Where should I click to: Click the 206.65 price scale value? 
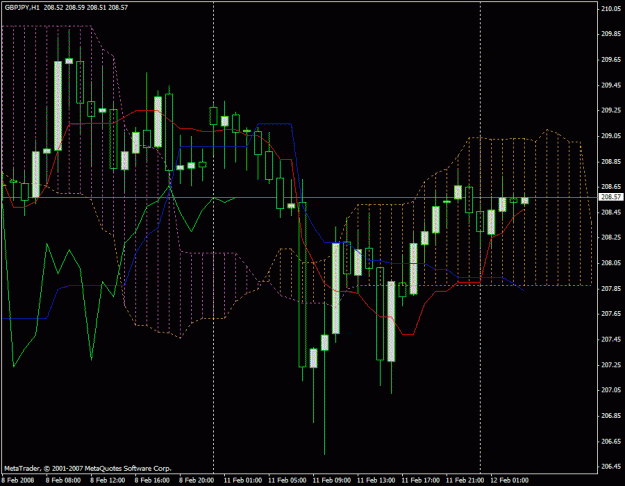[x=611, y=441]
